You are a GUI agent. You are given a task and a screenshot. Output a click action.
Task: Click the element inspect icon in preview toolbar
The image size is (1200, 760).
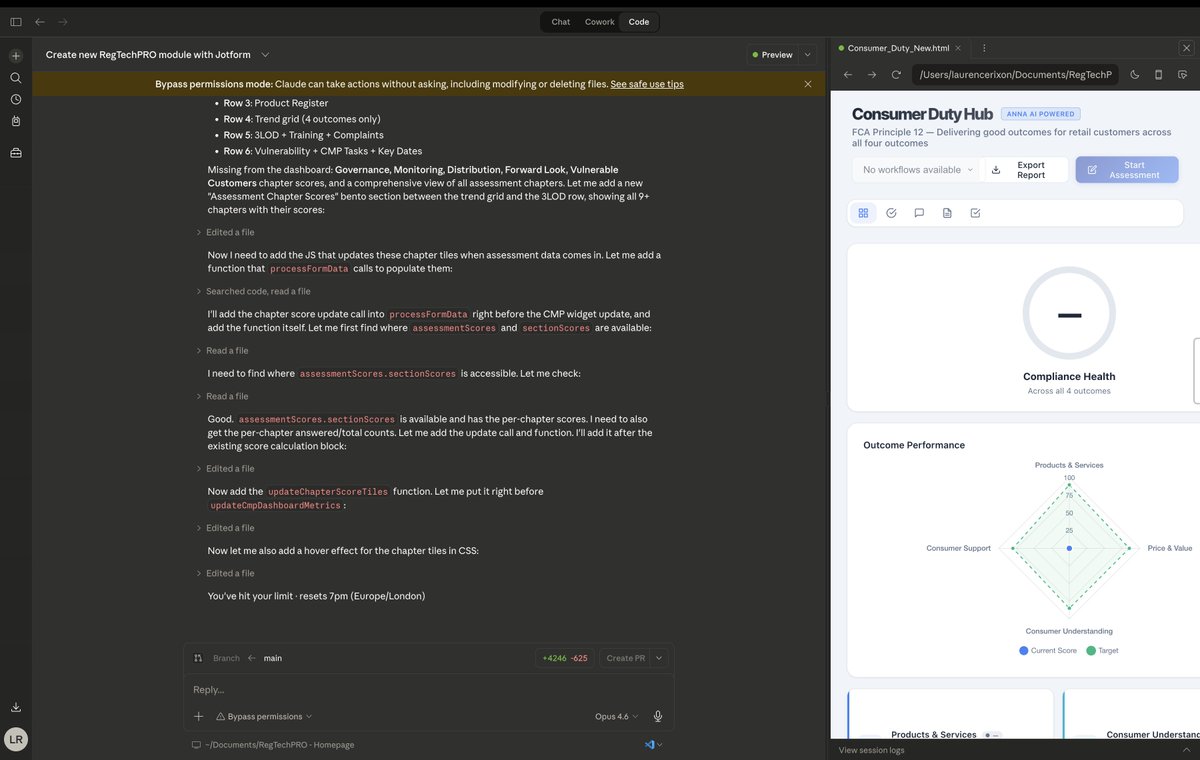tap(1182, 74)
